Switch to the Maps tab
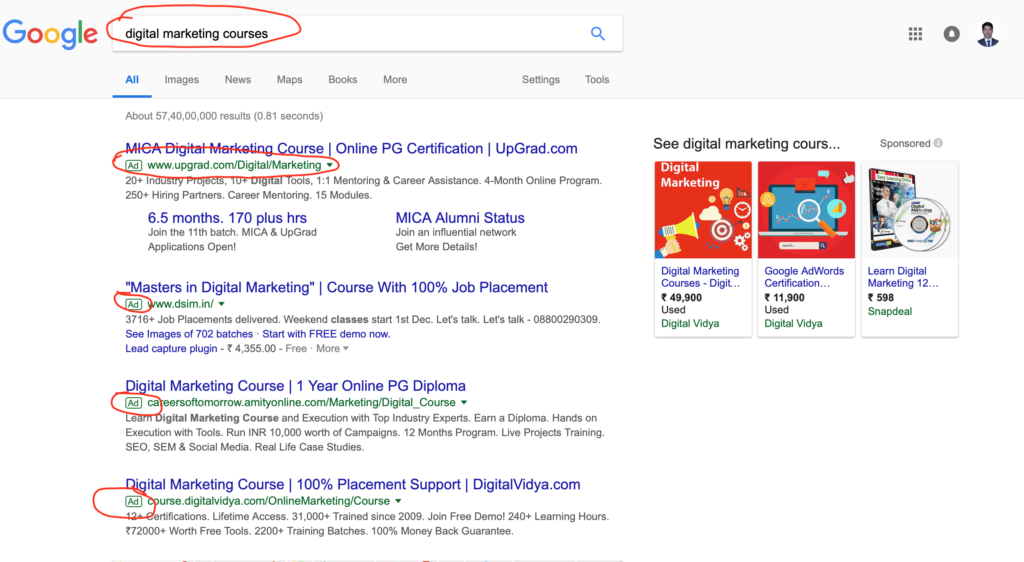1024x562 pixels. [x=289, y=80]
